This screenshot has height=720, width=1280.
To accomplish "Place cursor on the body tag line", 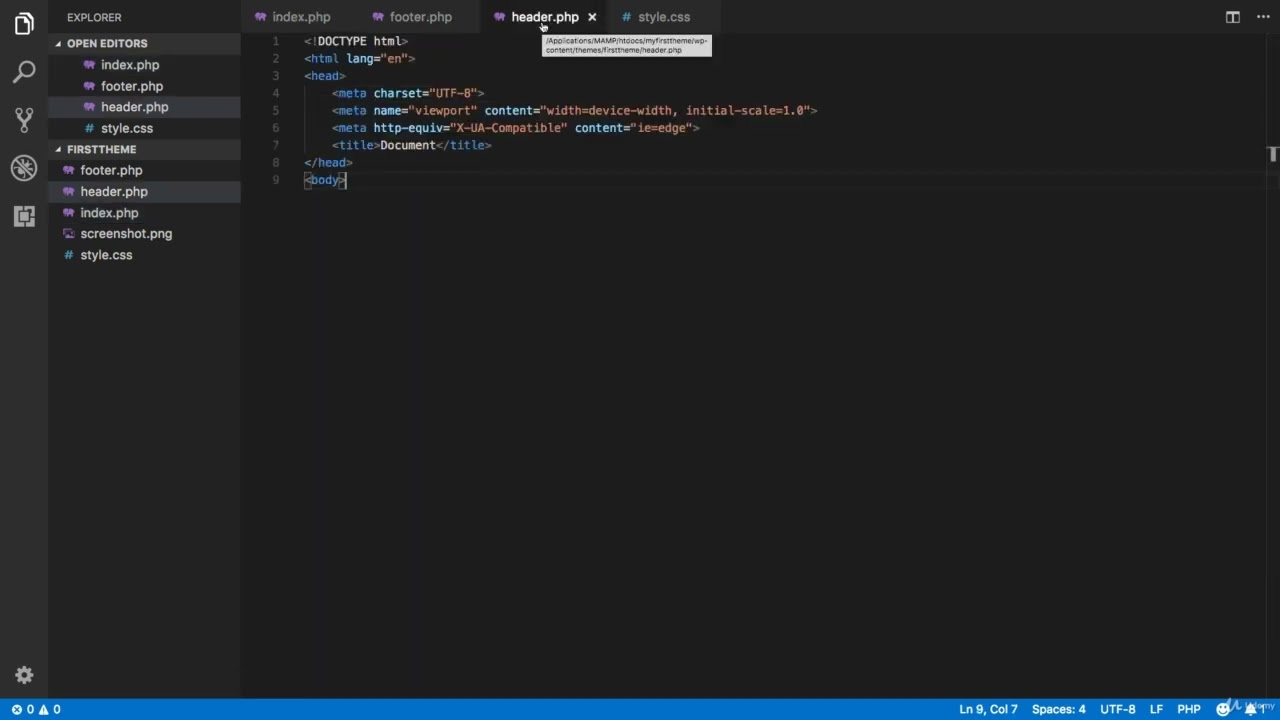I will point(325,180).
